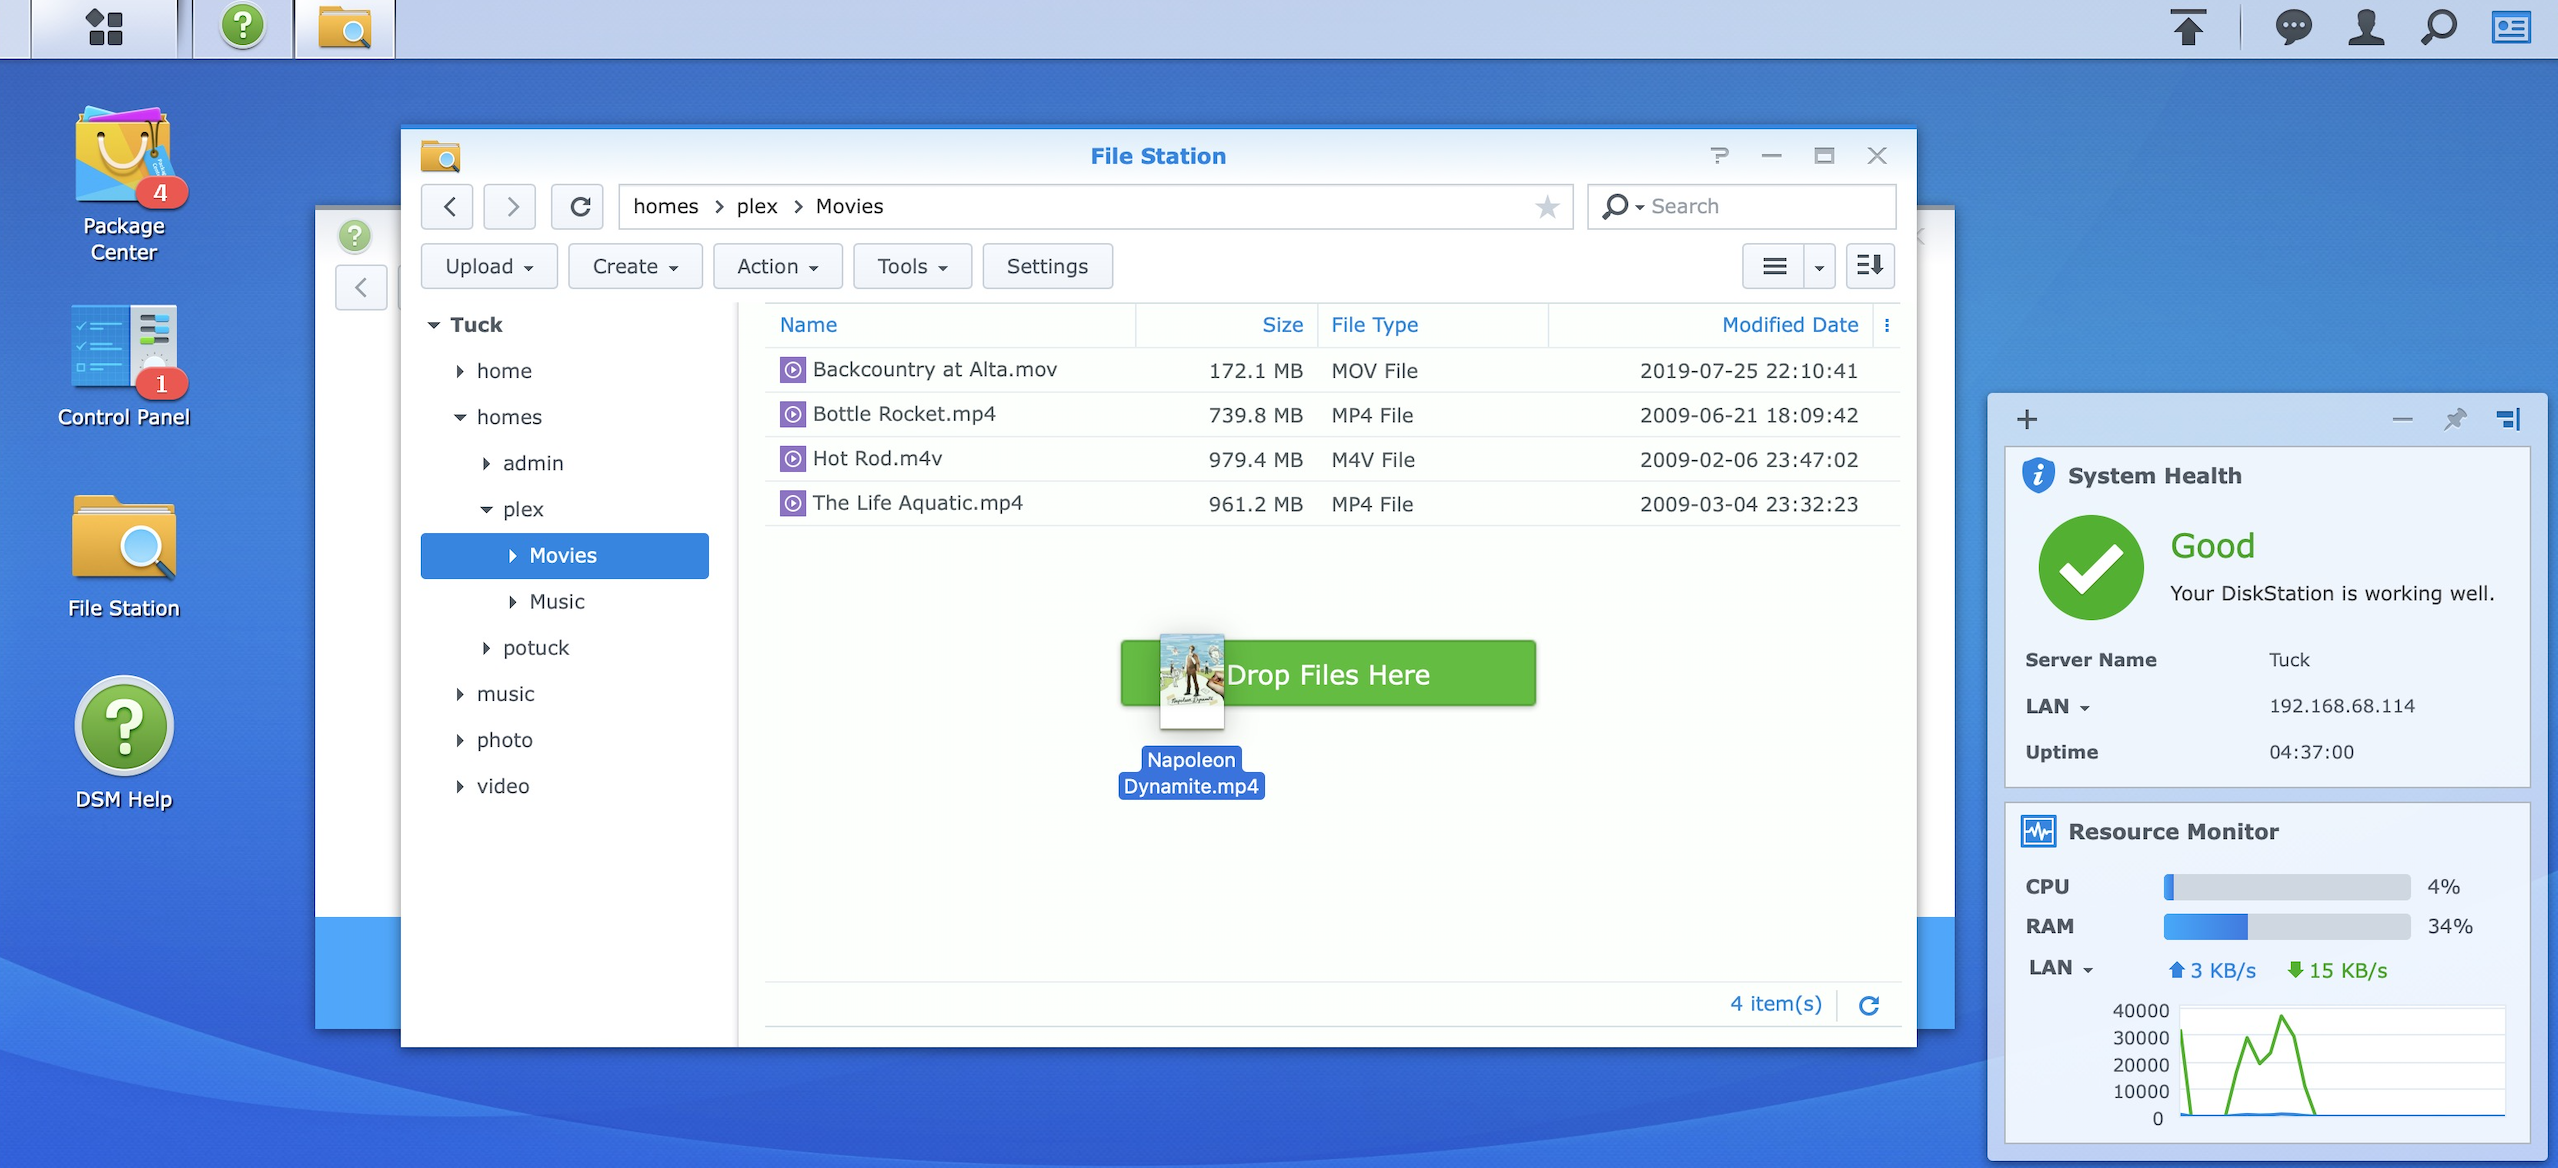Pin the widget panel
Image resolution: width=2558 pixels, height=1168 pixels.
click(x=2454, y=419)
